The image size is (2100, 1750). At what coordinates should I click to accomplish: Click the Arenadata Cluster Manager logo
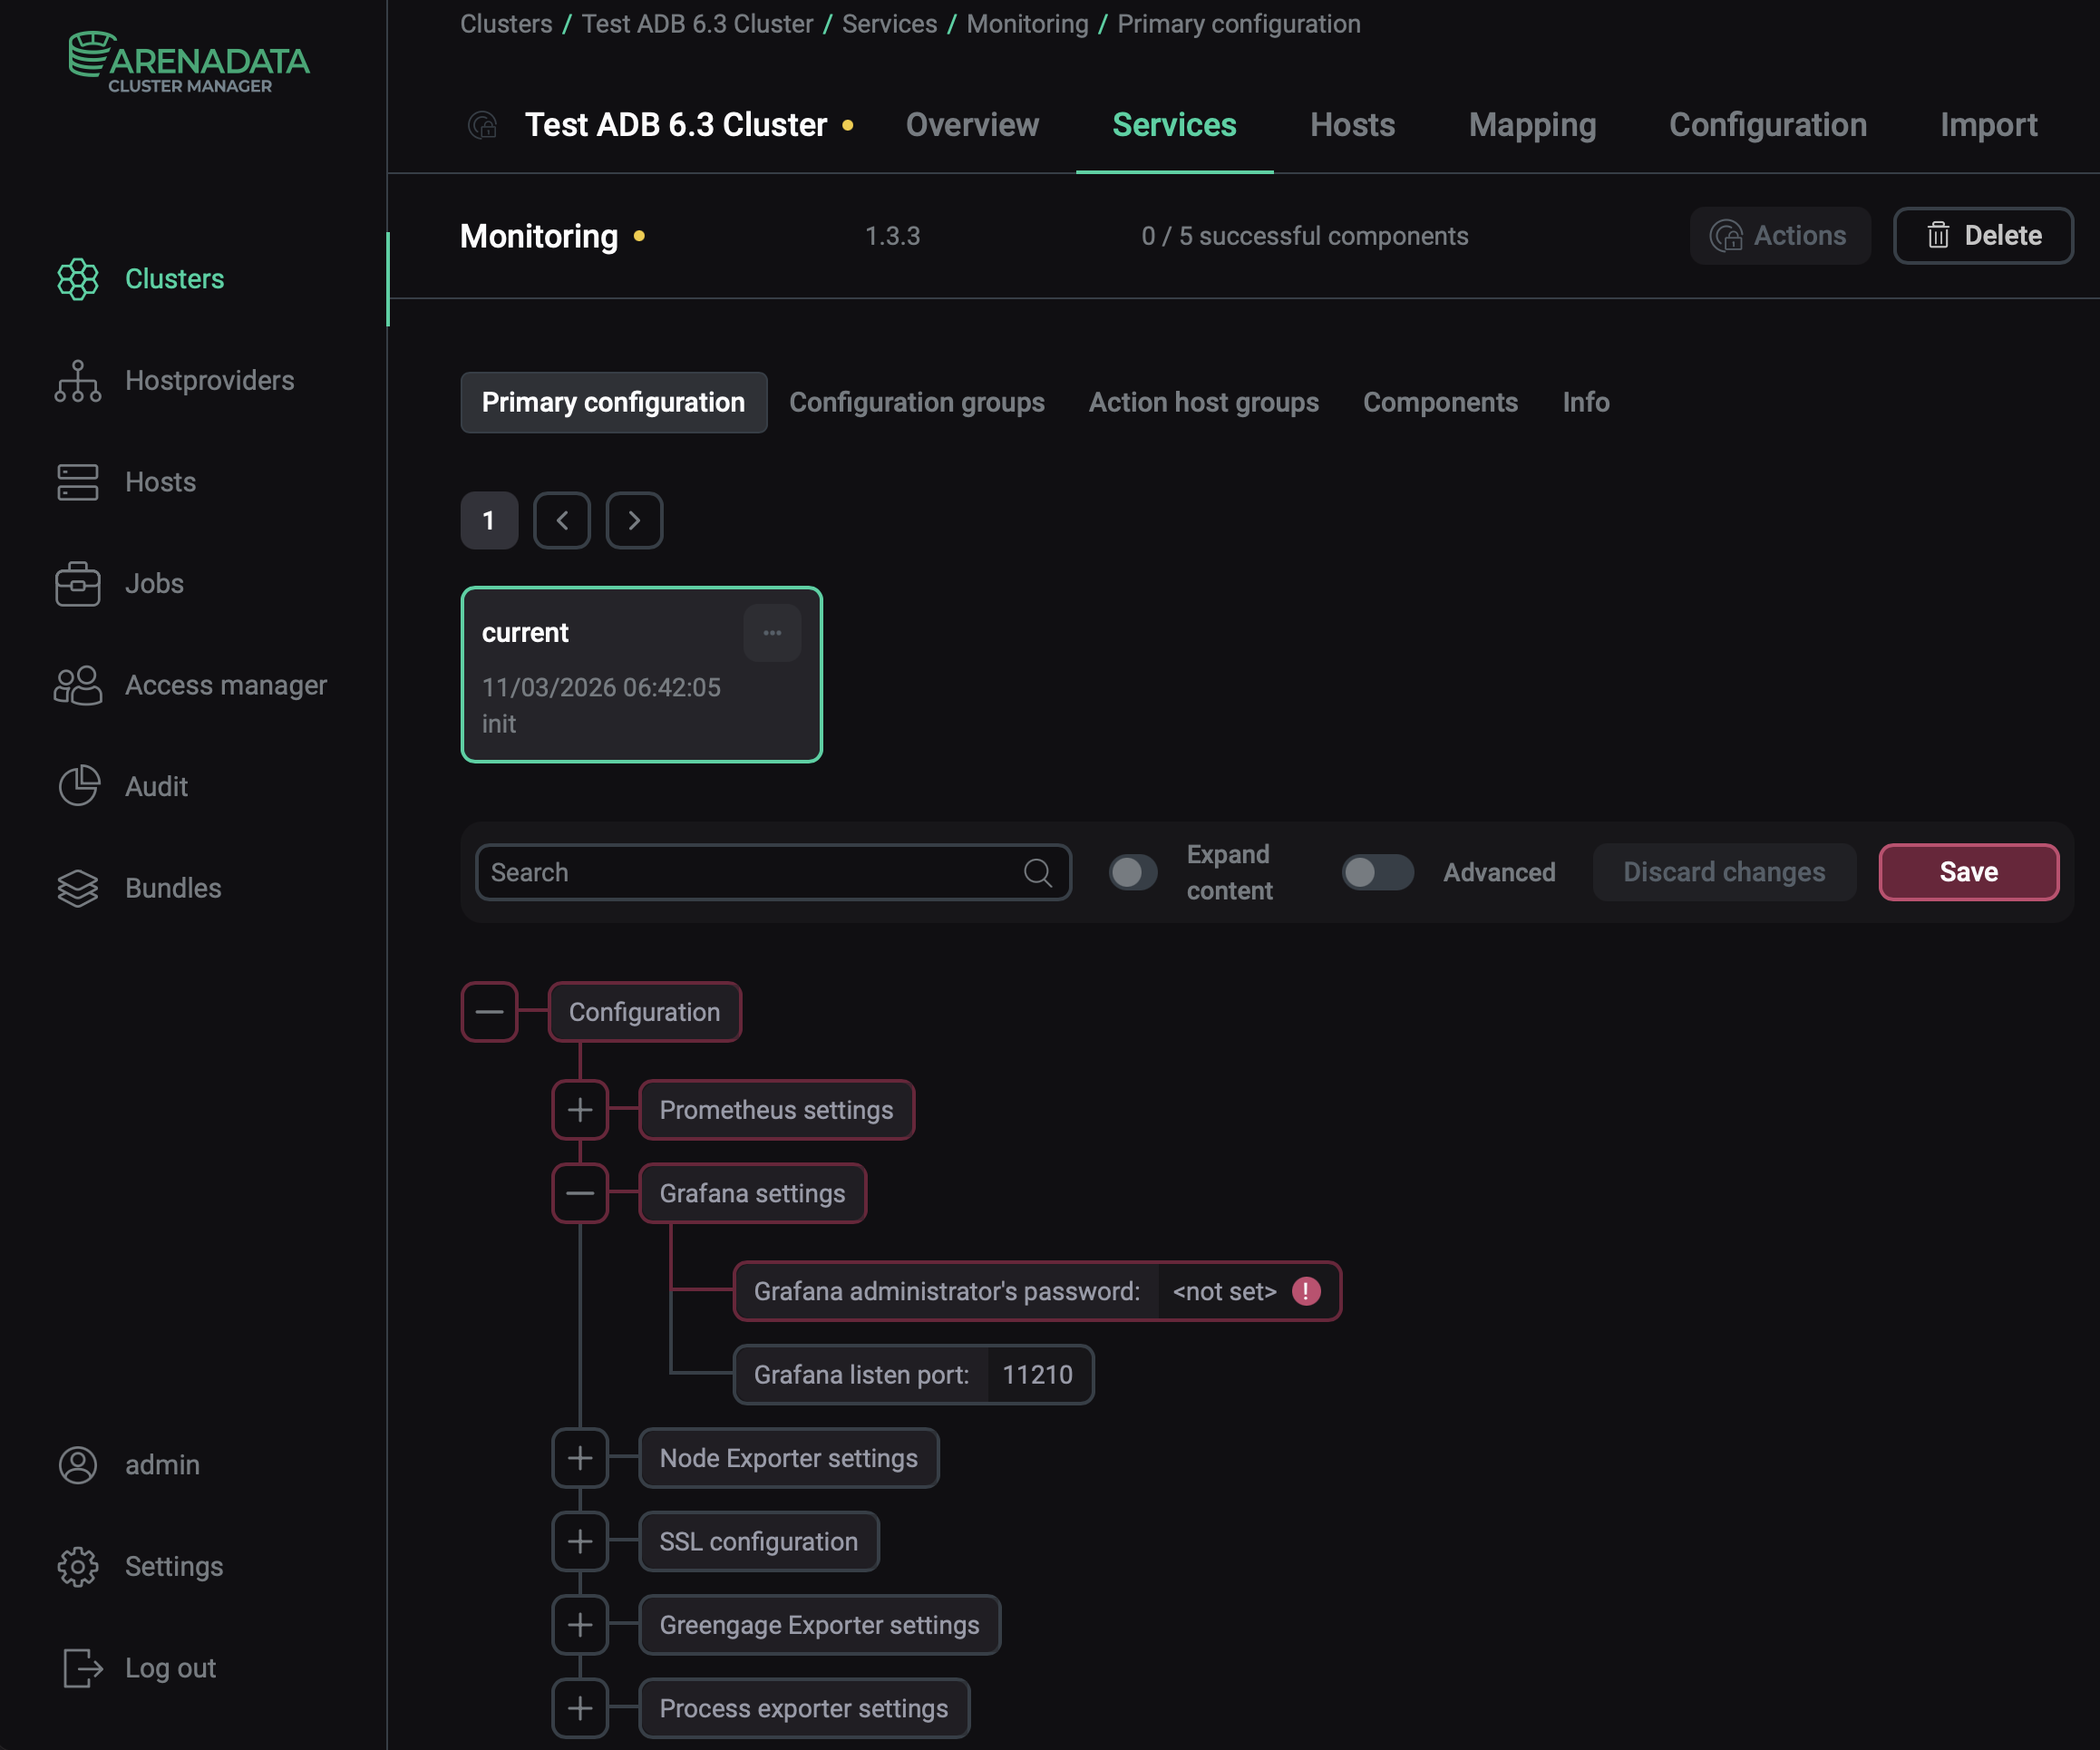click(187, 62)
